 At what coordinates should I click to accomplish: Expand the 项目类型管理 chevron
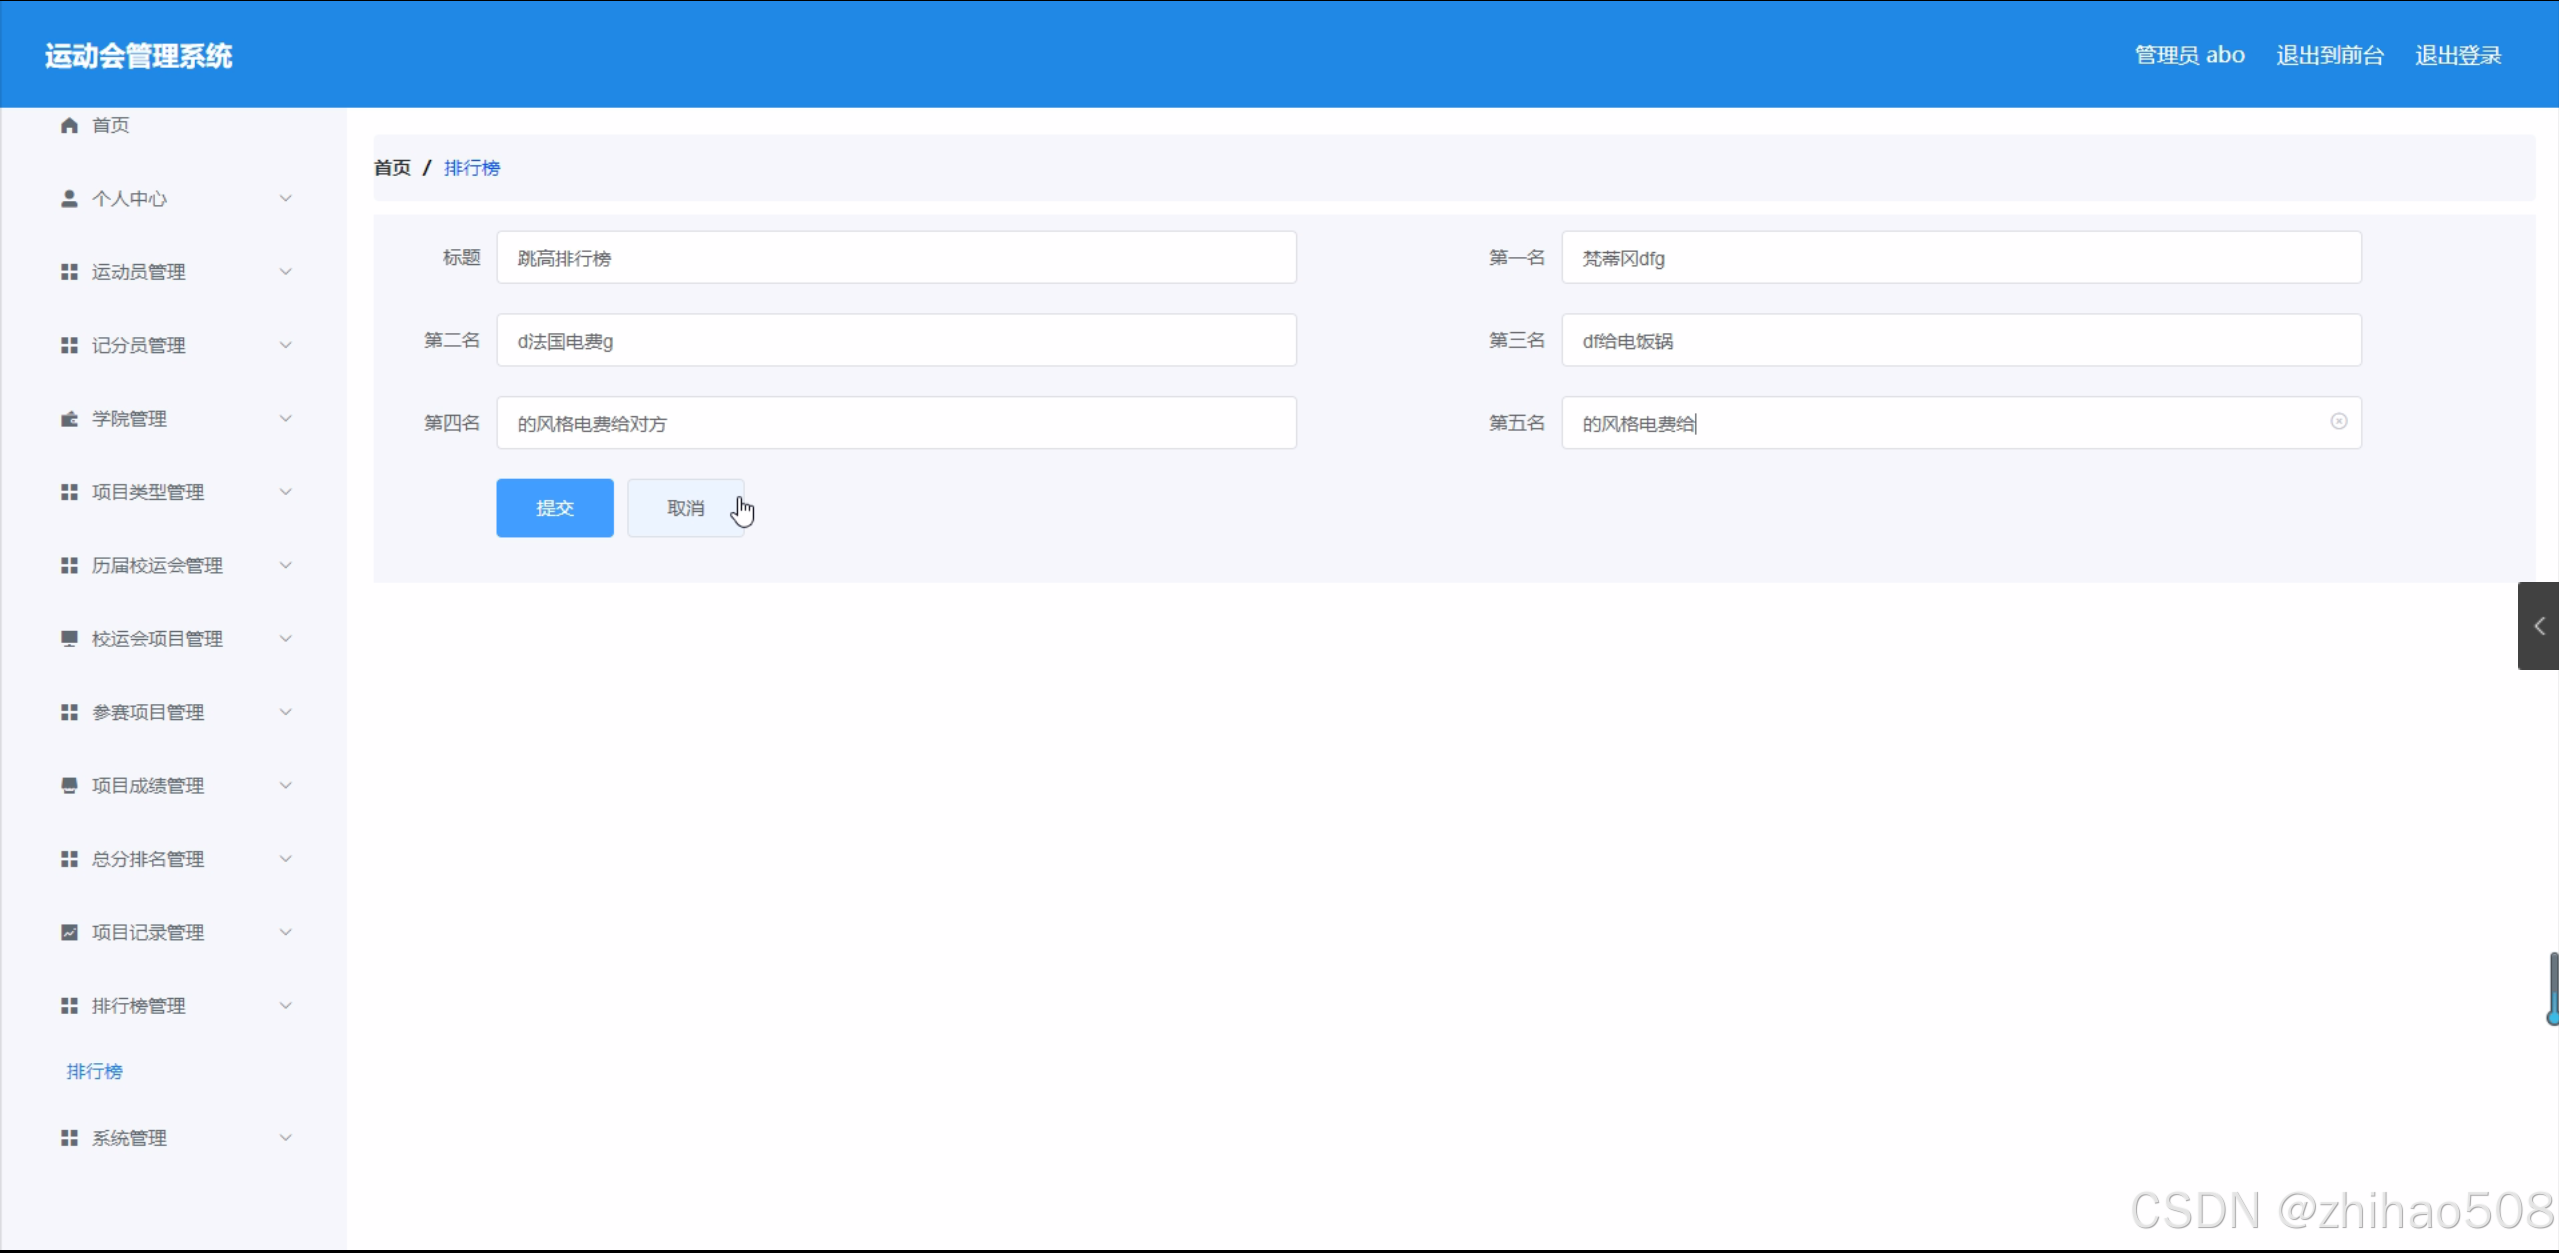pyautogui.click(x=286, y=492)
